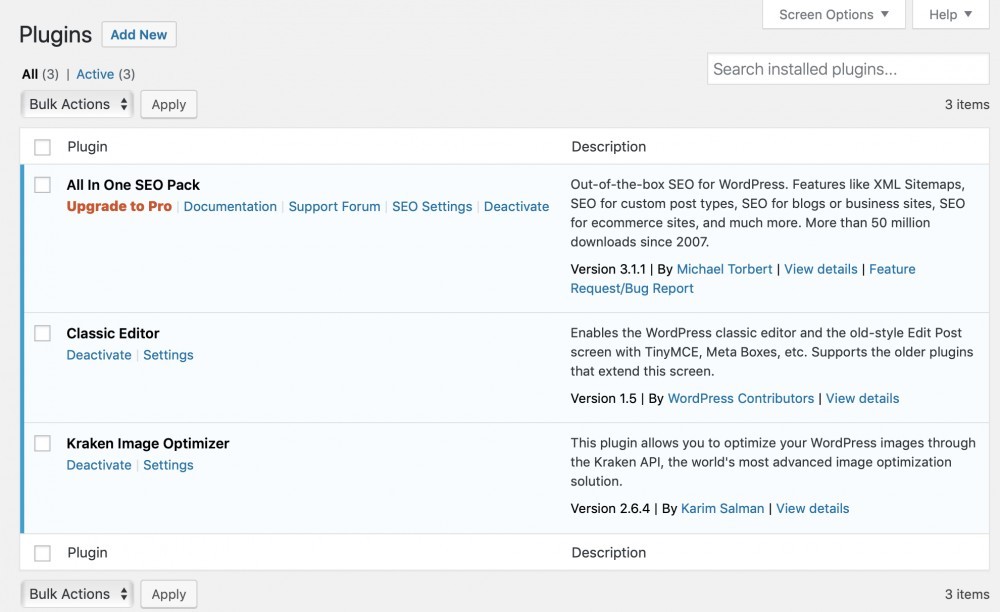This screenshot has width=1000, height=612.
Task: Click the Description column header in footer
Action: (608, 553)
